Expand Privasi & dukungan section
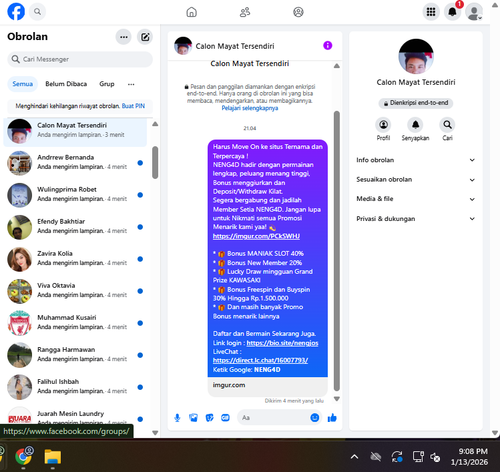This screenshot has width=500, height=472. (415, 219)
